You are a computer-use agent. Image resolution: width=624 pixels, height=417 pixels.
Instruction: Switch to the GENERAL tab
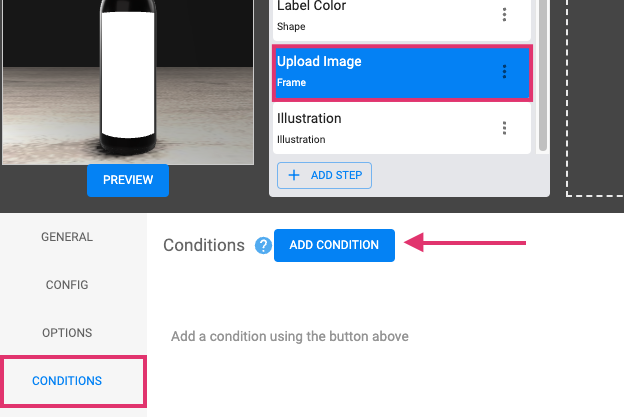pyautogui.click(x=67, y=237)
